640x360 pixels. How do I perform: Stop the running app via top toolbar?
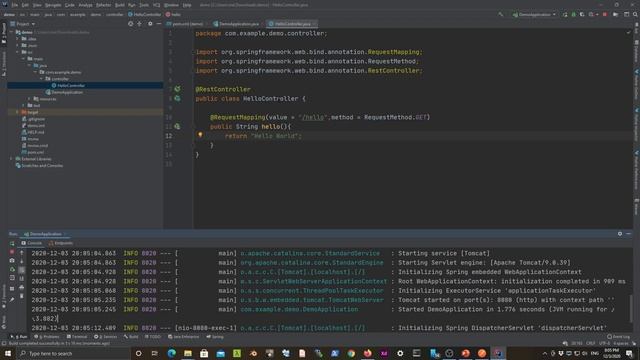[604, 14]
